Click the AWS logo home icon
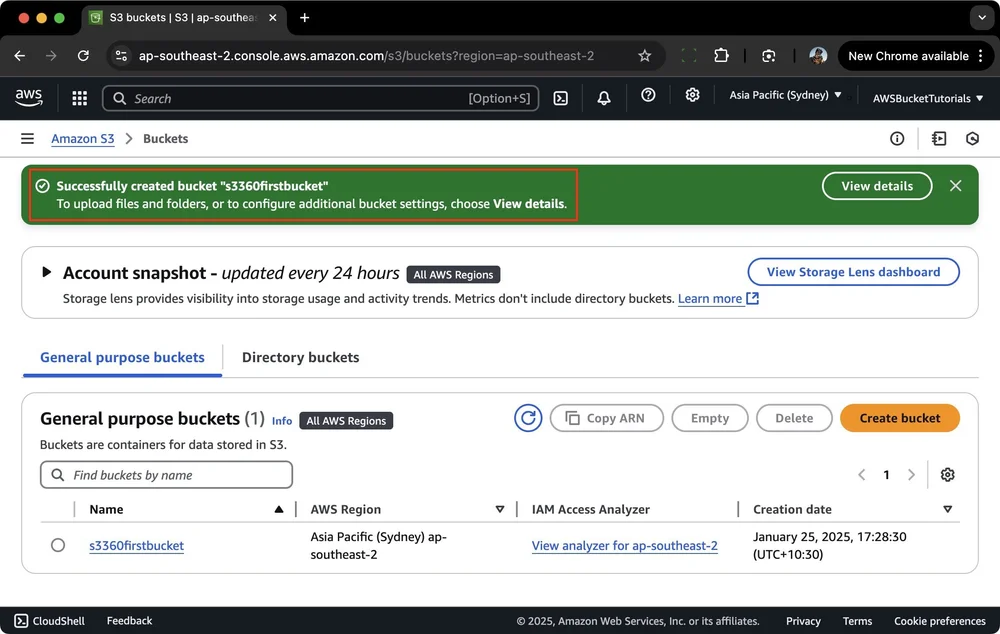 pyautogui.click(x=29, y=98)
